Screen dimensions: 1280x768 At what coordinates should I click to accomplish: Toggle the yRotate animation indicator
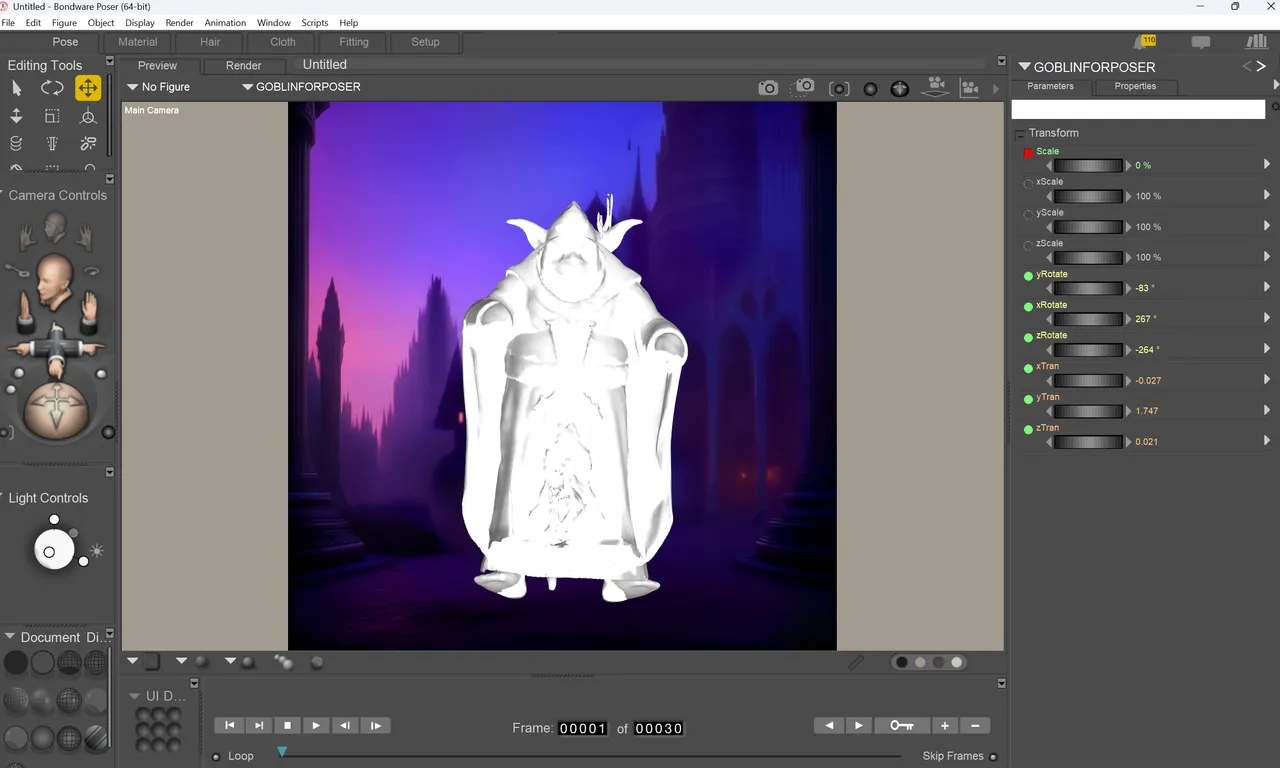point(1028,276)
